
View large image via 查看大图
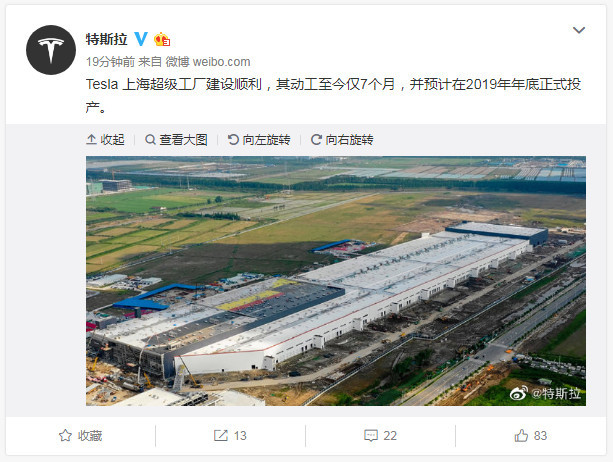pos(176,140)
